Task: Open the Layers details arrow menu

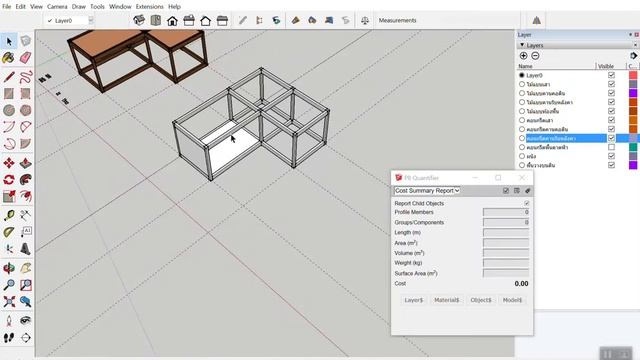Action: click(x=633, y=56)
